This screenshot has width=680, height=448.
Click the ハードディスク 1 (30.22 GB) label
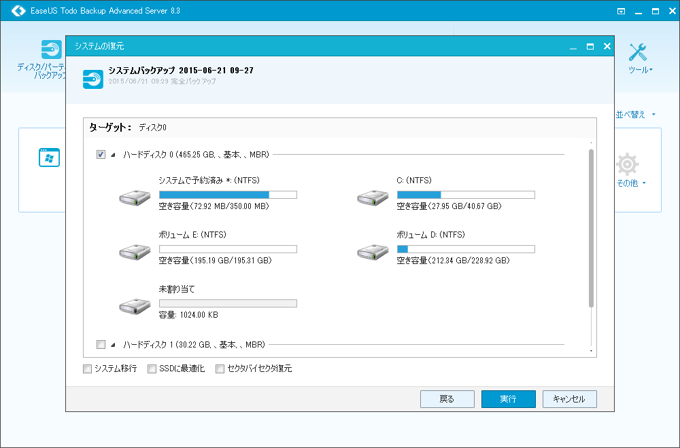point(194,344)
